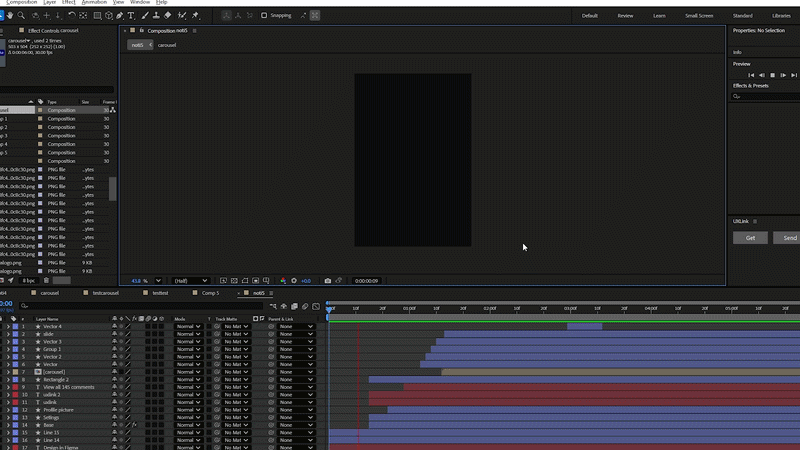
Task: Expand the [carousel] layer properties
Action: pos(8,372)
